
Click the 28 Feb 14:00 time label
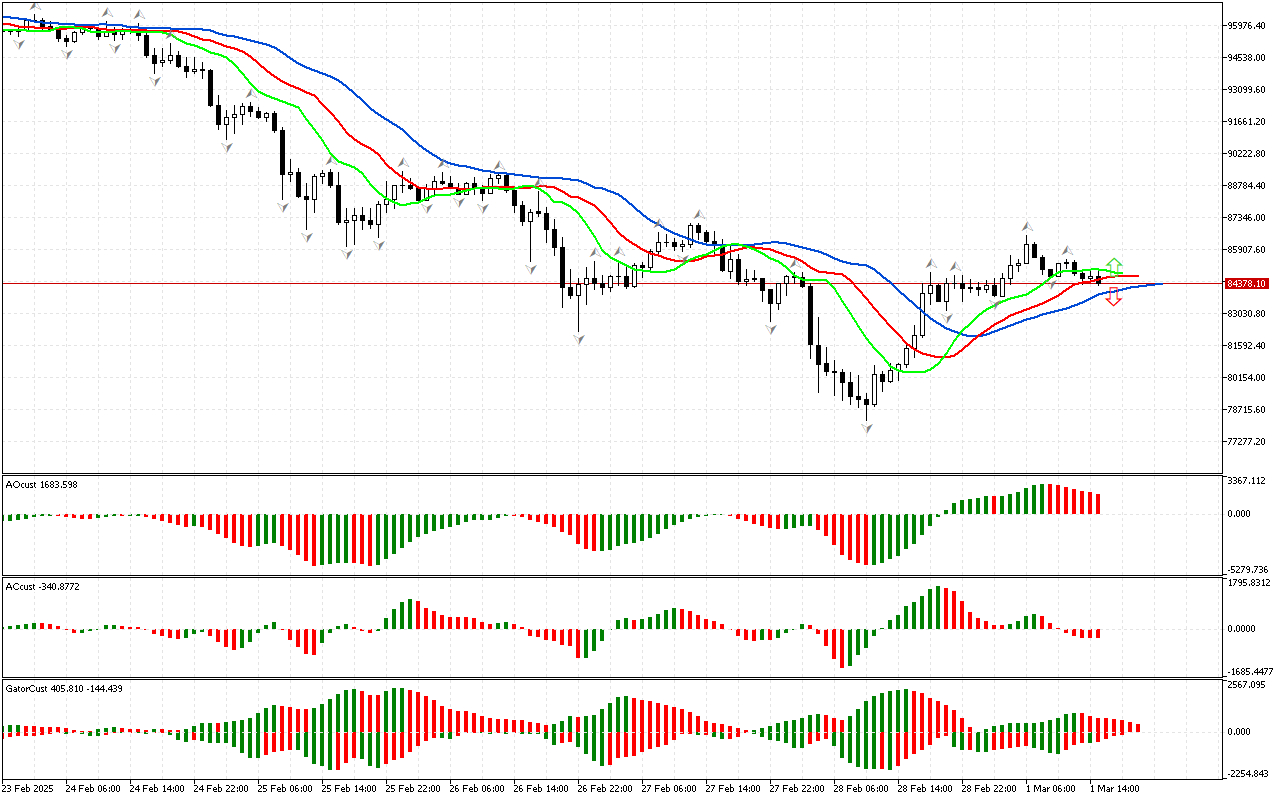925,789
